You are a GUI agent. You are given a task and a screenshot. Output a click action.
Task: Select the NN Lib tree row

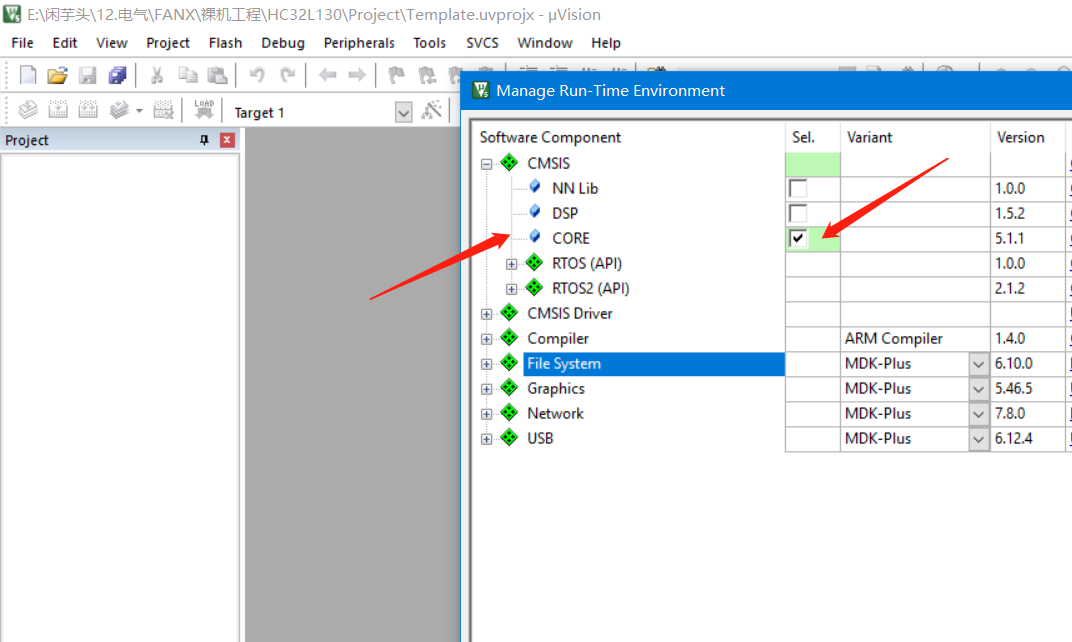tap(575, 188)
